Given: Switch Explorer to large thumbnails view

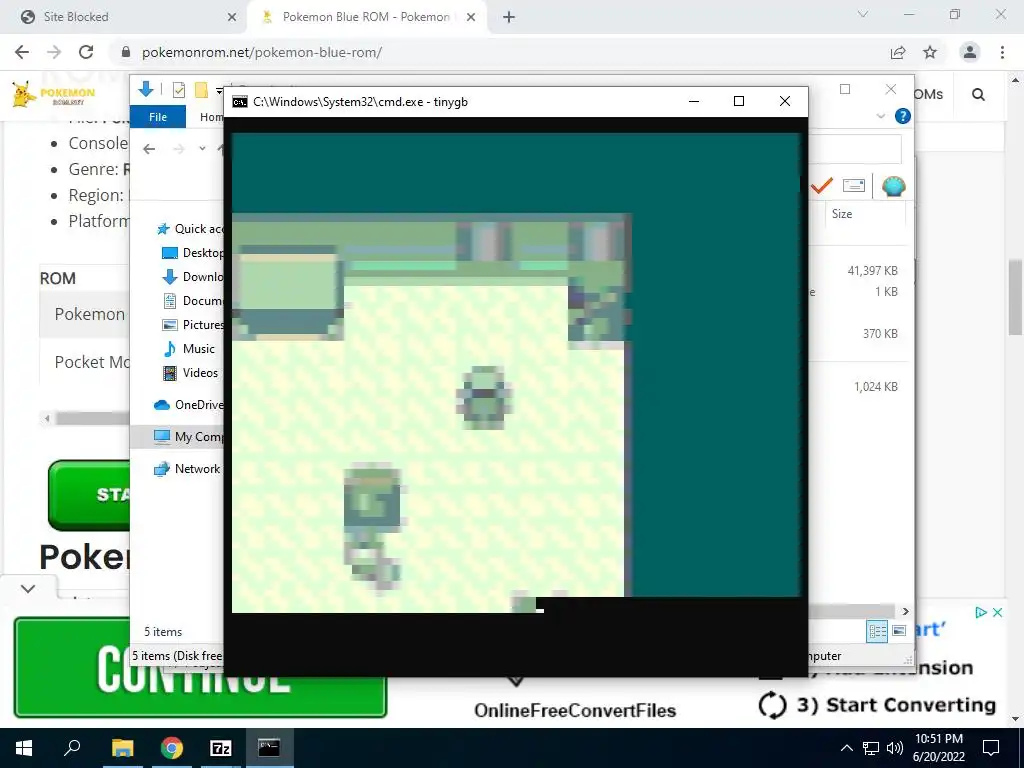Looking at the screenshot, I should [x=899, y=631].
